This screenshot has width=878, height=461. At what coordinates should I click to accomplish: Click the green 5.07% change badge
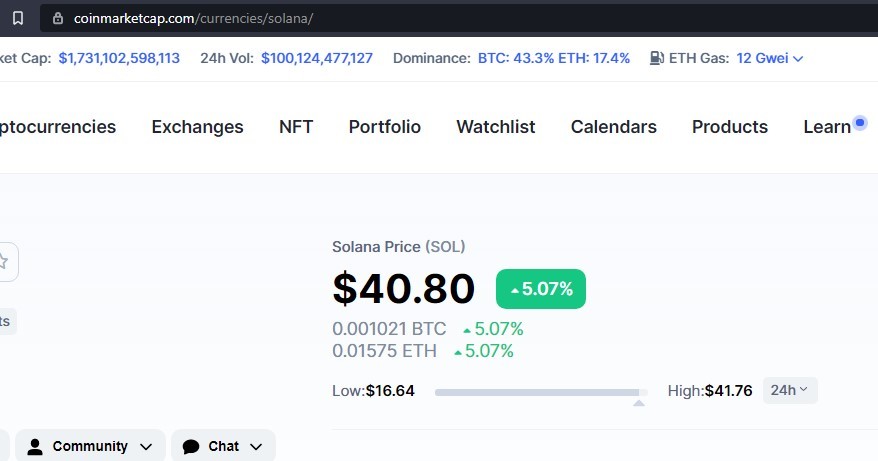coord(541,289)
